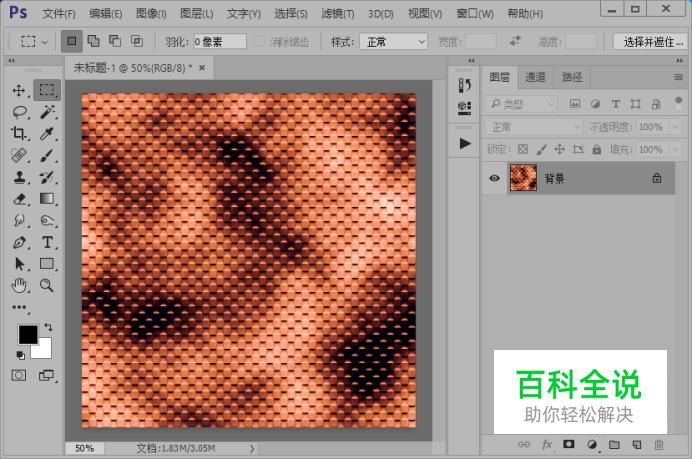Choose Add to Selection mode

click(x=94, y=41)
